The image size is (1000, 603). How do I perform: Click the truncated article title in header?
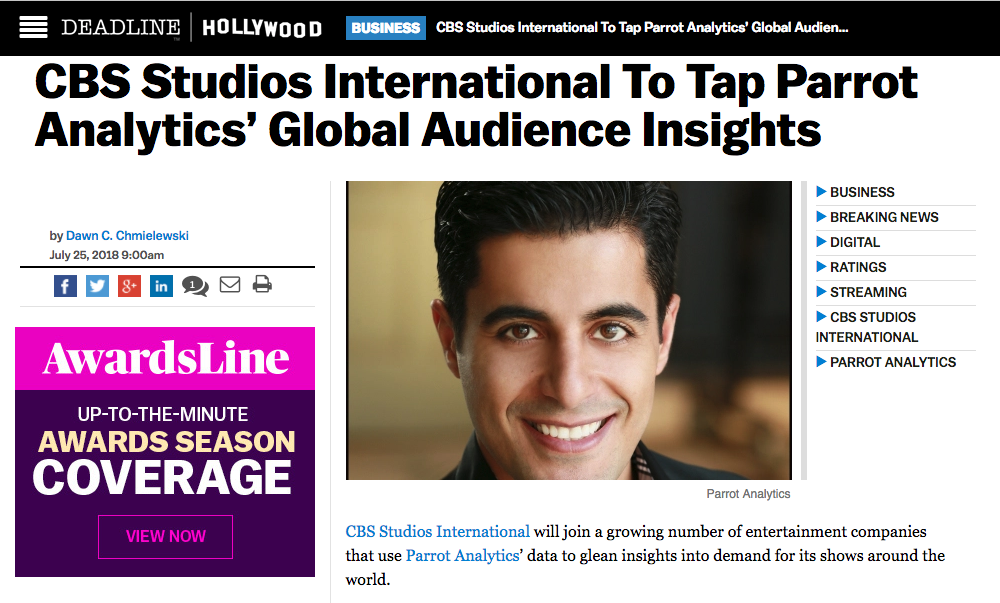(x=642, y=27)
